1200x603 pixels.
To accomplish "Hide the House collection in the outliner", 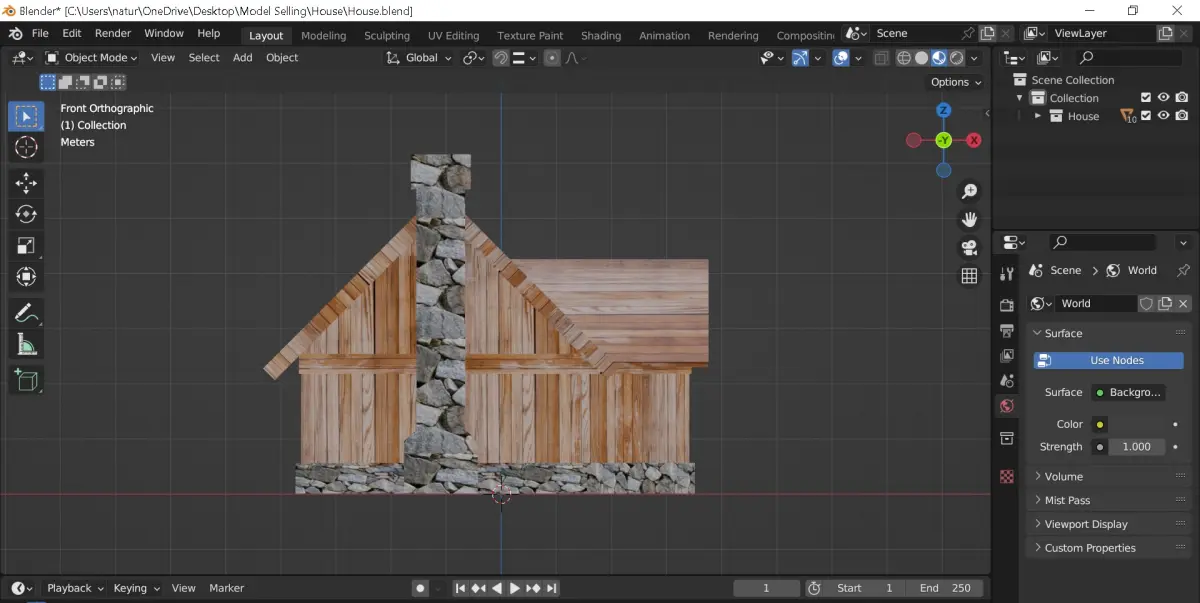I will tap(1163, 116).
